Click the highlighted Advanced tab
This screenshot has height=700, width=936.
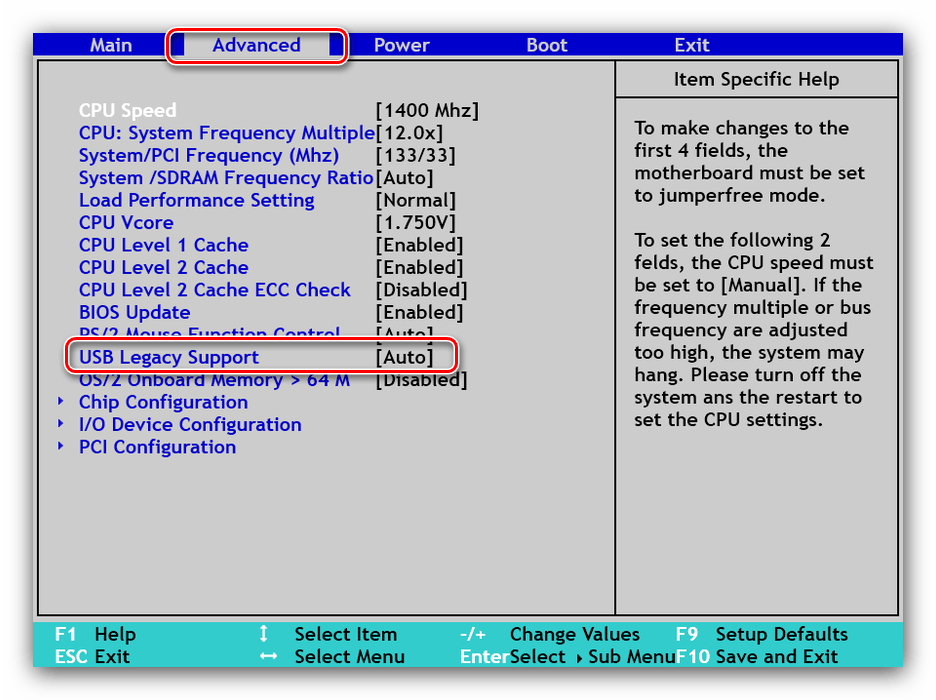pos(256,45)
